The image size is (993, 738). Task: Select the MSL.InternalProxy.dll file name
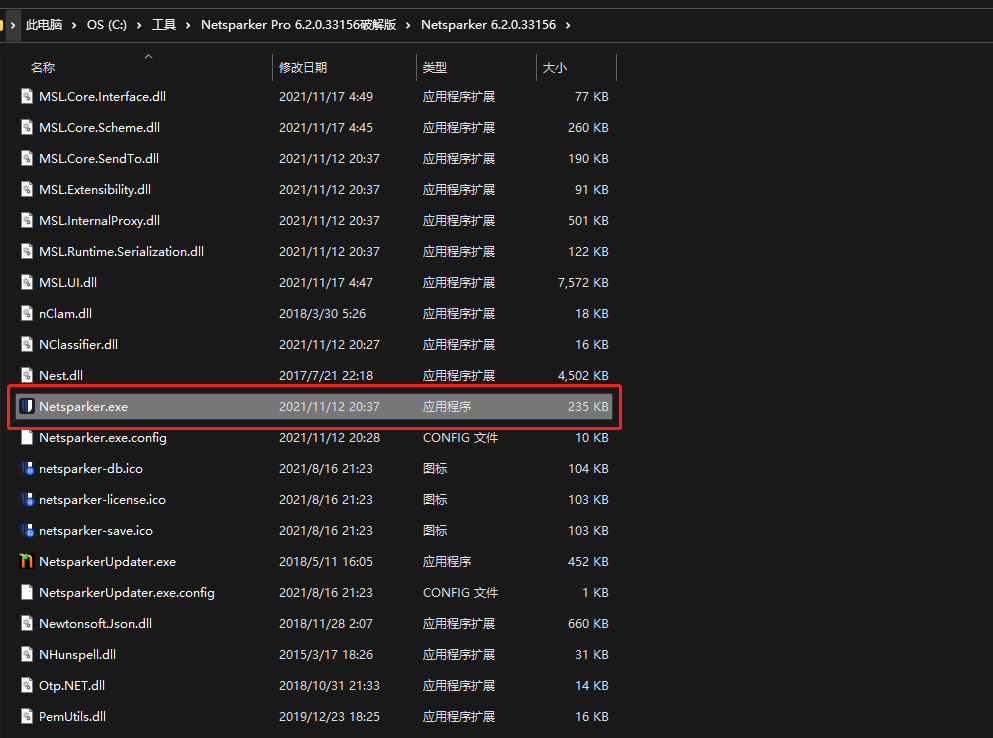point(99,220)
